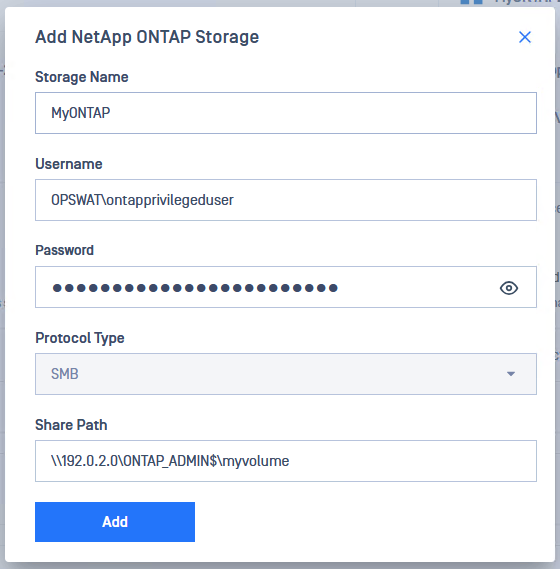The image size is (560, 569).
Task: Open the Protocol Type SMB dropdown
Action: [x=286, y=374]
